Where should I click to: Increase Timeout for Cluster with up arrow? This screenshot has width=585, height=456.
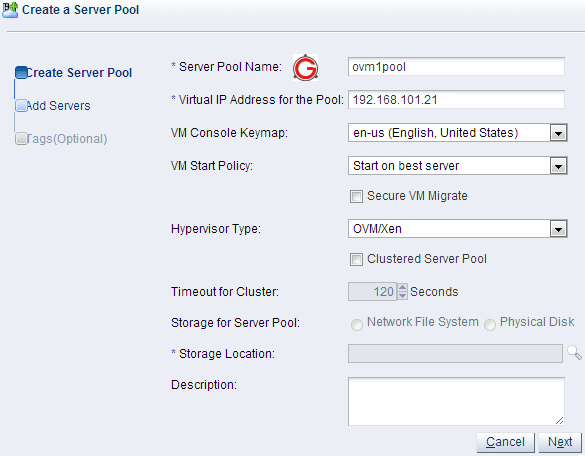[x=402, y=288]
